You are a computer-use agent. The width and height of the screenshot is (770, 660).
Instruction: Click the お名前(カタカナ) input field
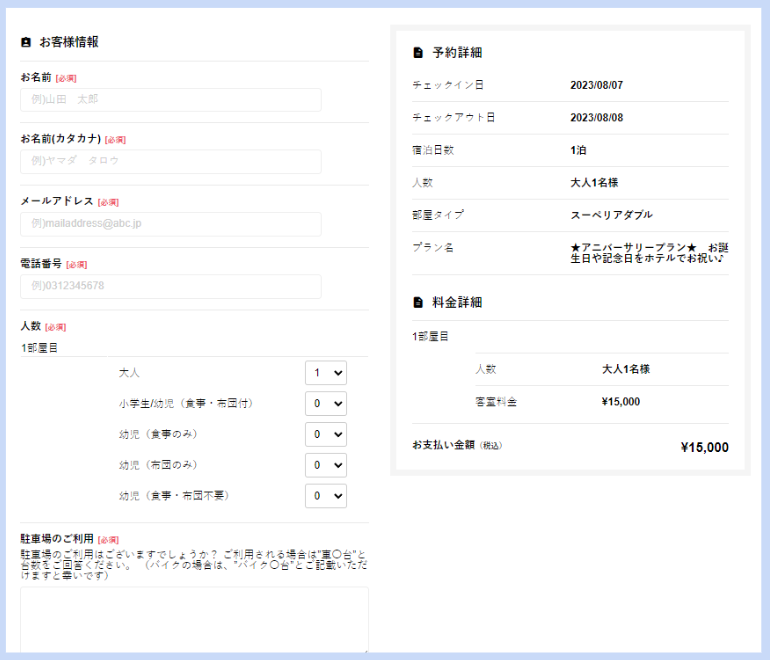[x=171, y=162]
